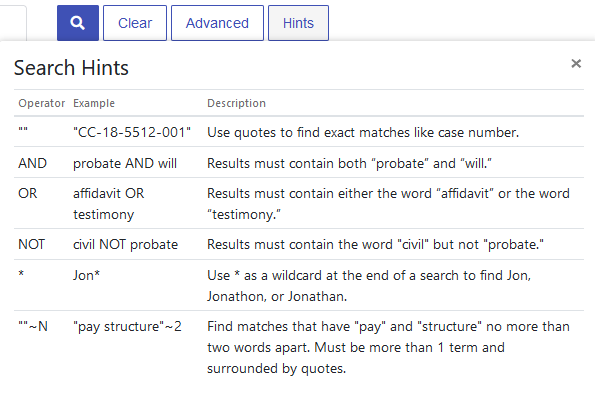Click the "civil NOT probate" example

tap(125, 244)
